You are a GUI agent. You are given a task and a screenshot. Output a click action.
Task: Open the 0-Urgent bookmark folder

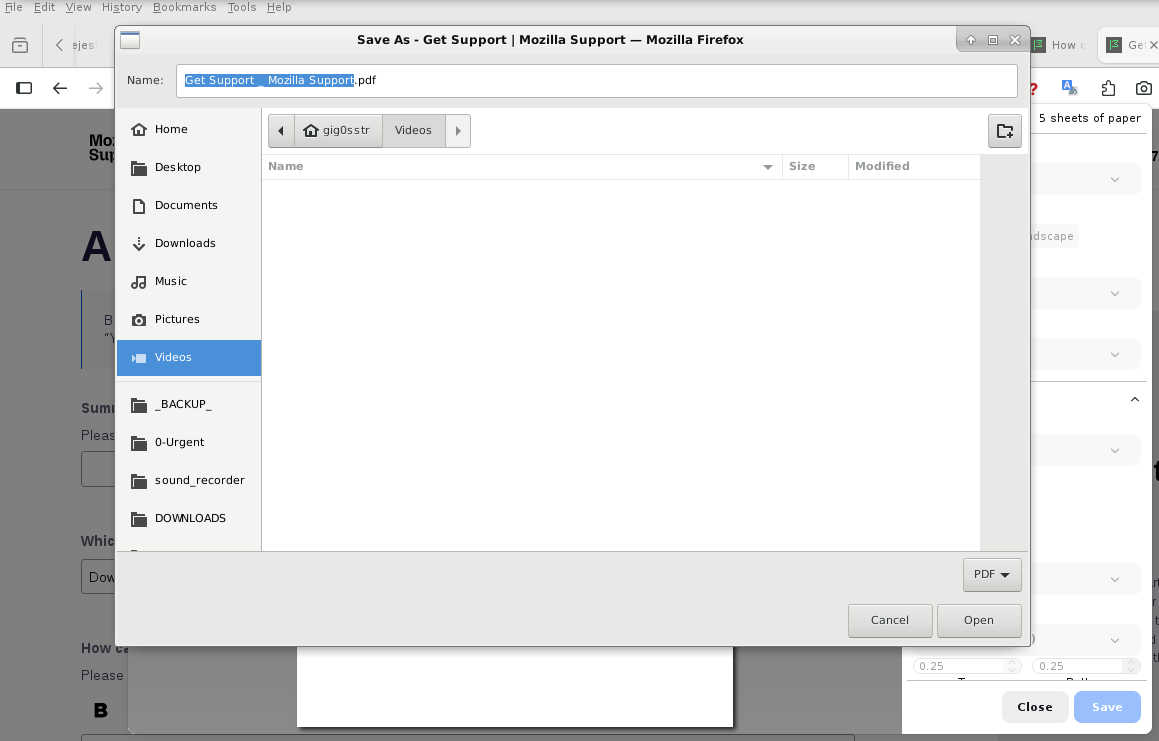188,442
